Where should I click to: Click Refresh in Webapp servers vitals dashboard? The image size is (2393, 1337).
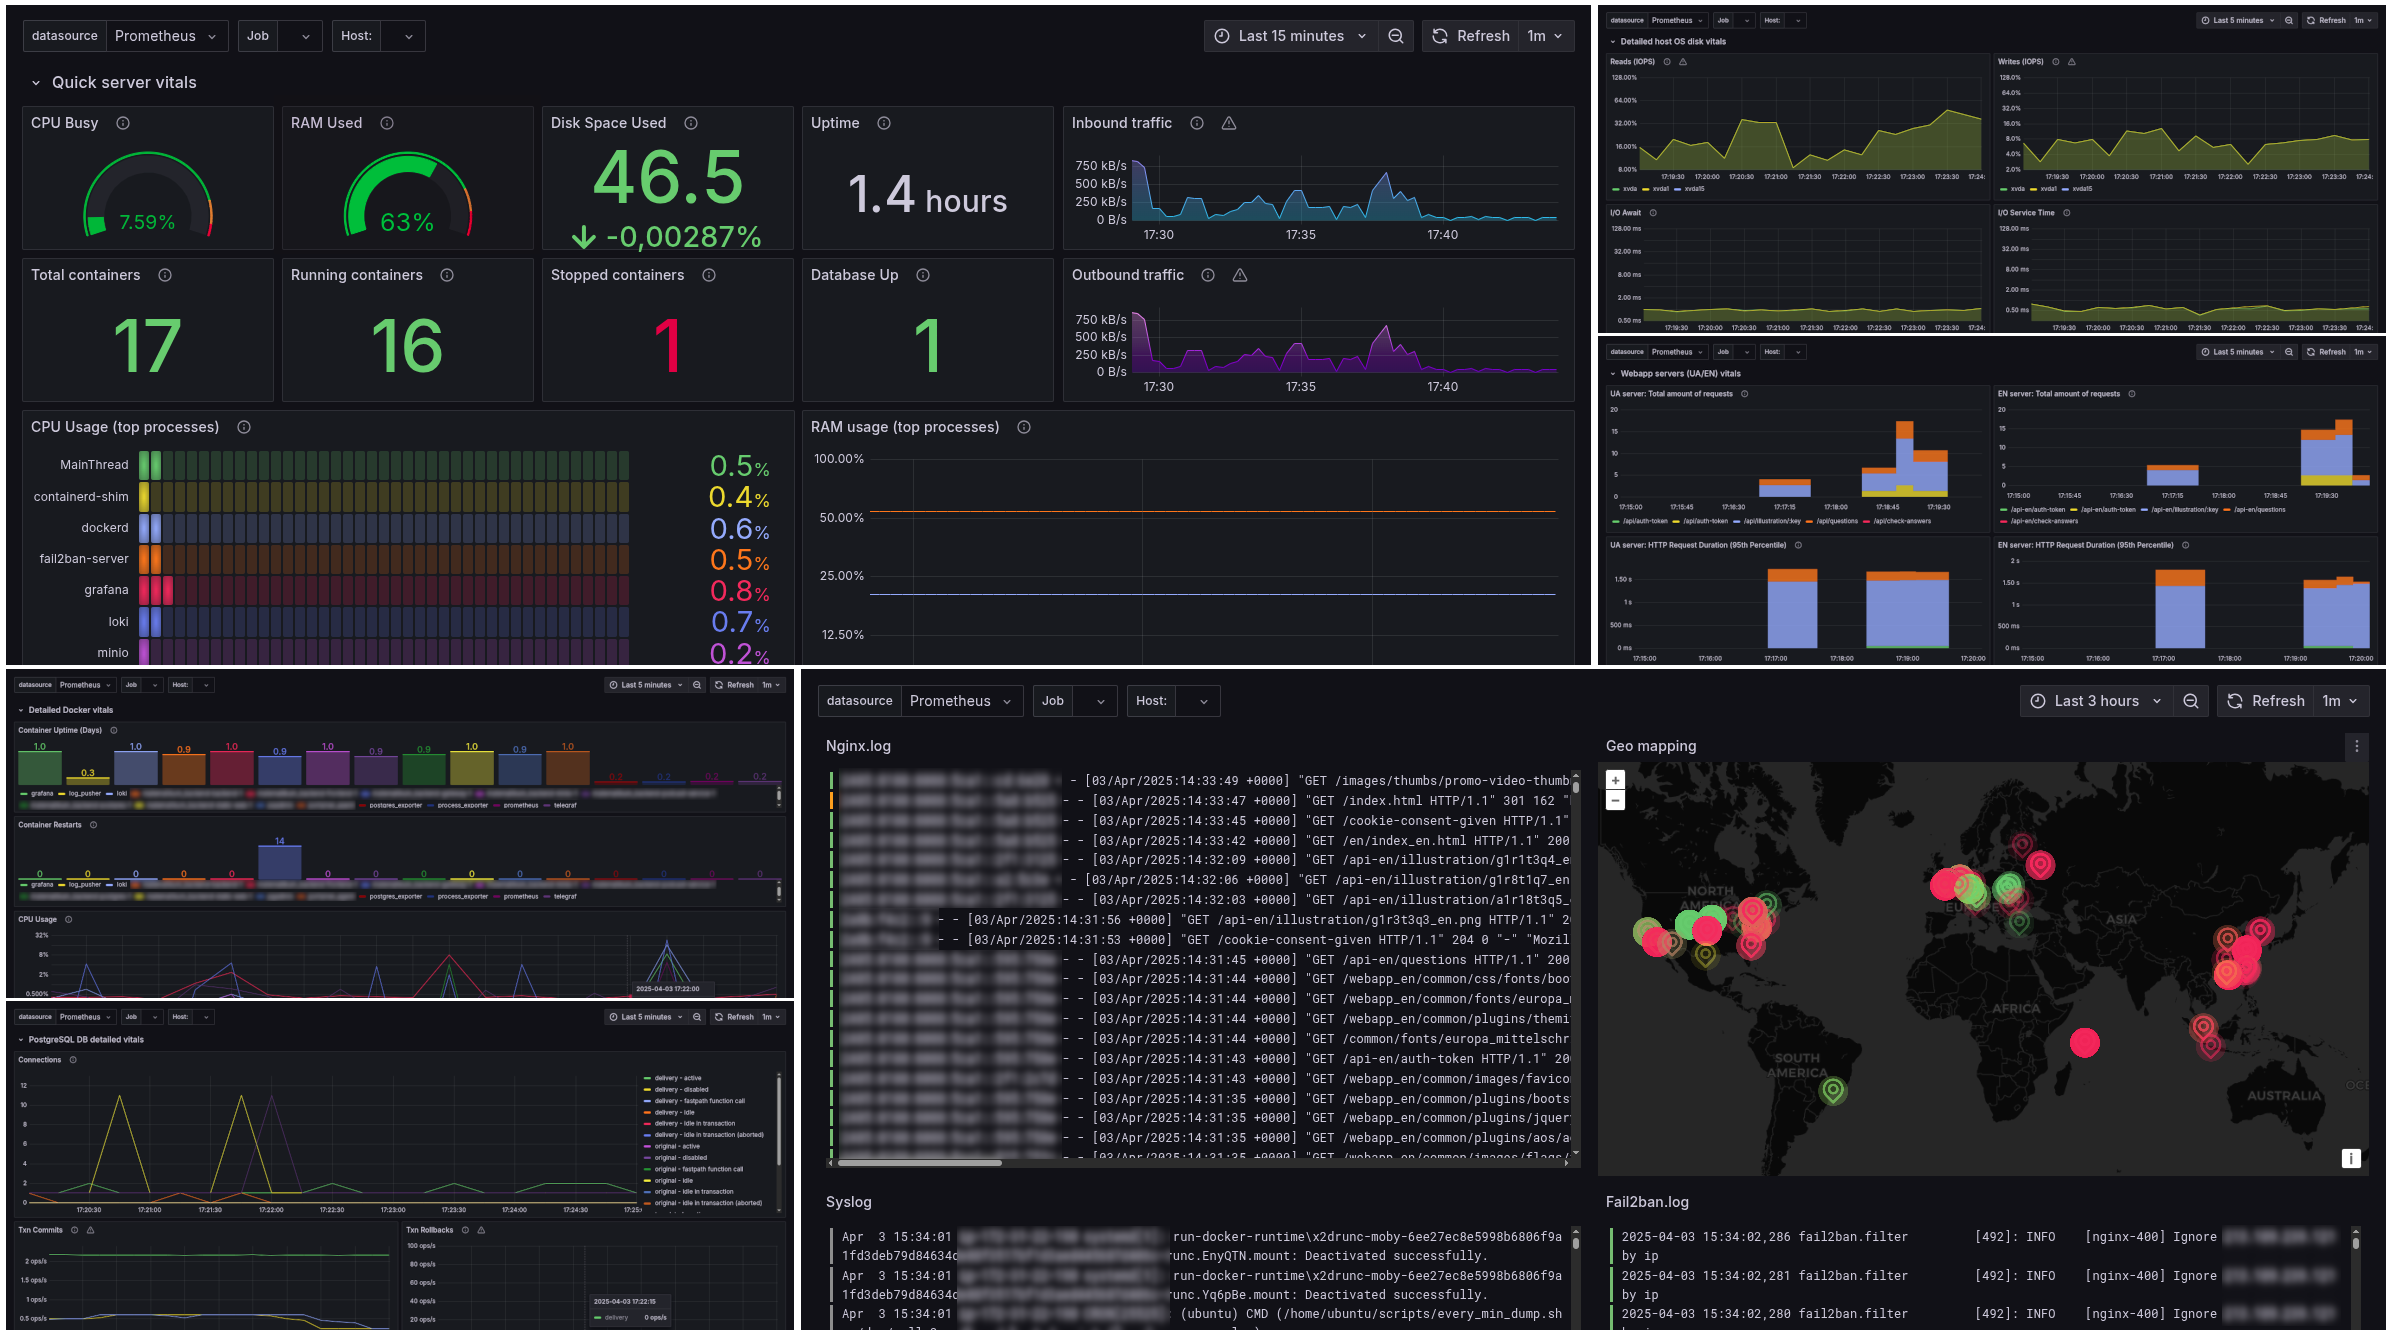pyautogui.click(x=2326, y=352)
